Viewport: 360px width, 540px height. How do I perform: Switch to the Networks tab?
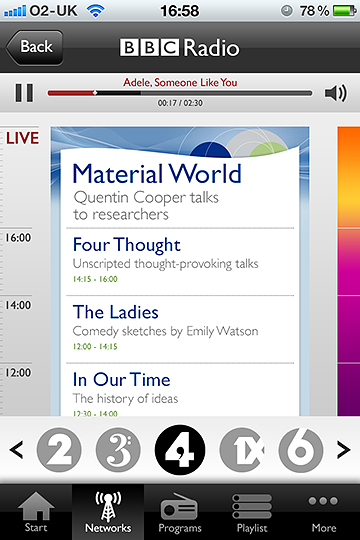tap(108, 512)
